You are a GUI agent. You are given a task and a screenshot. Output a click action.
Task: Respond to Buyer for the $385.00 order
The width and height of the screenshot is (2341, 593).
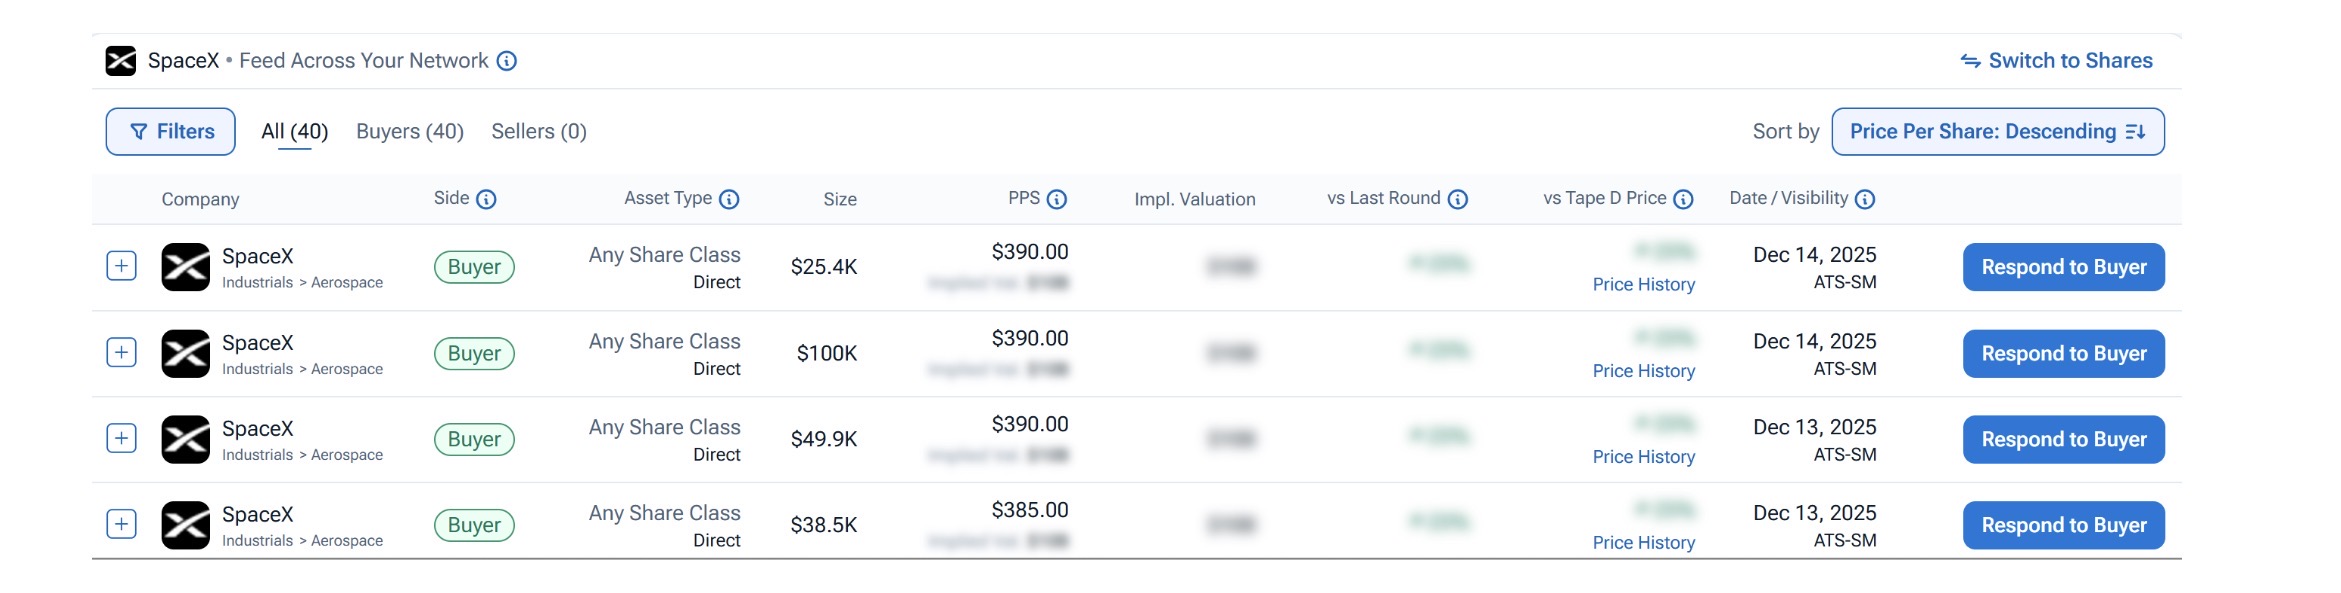[x=2063, y=525]
